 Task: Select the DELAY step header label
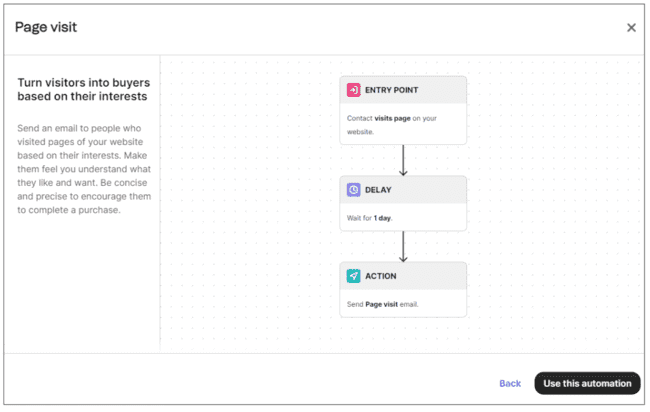tap(381, 189)
